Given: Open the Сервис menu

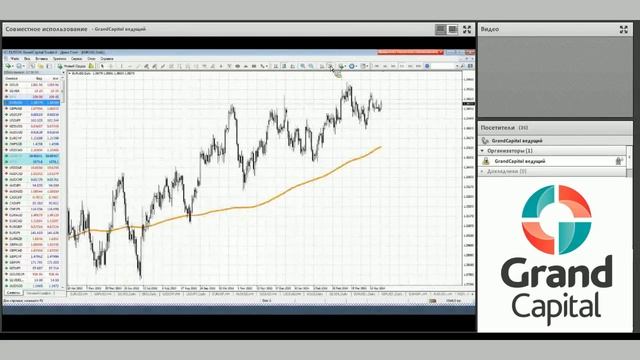Looking at the screenshot, I should pyautogui.click(x=76, y=59).
